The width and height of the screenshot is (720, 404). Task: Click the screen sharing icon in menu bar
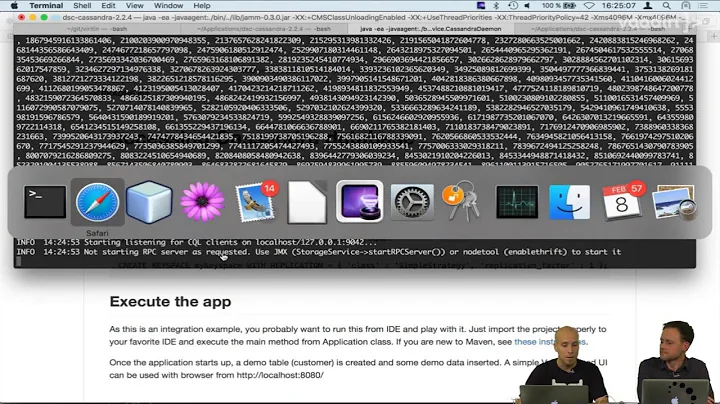pos(481,6)
